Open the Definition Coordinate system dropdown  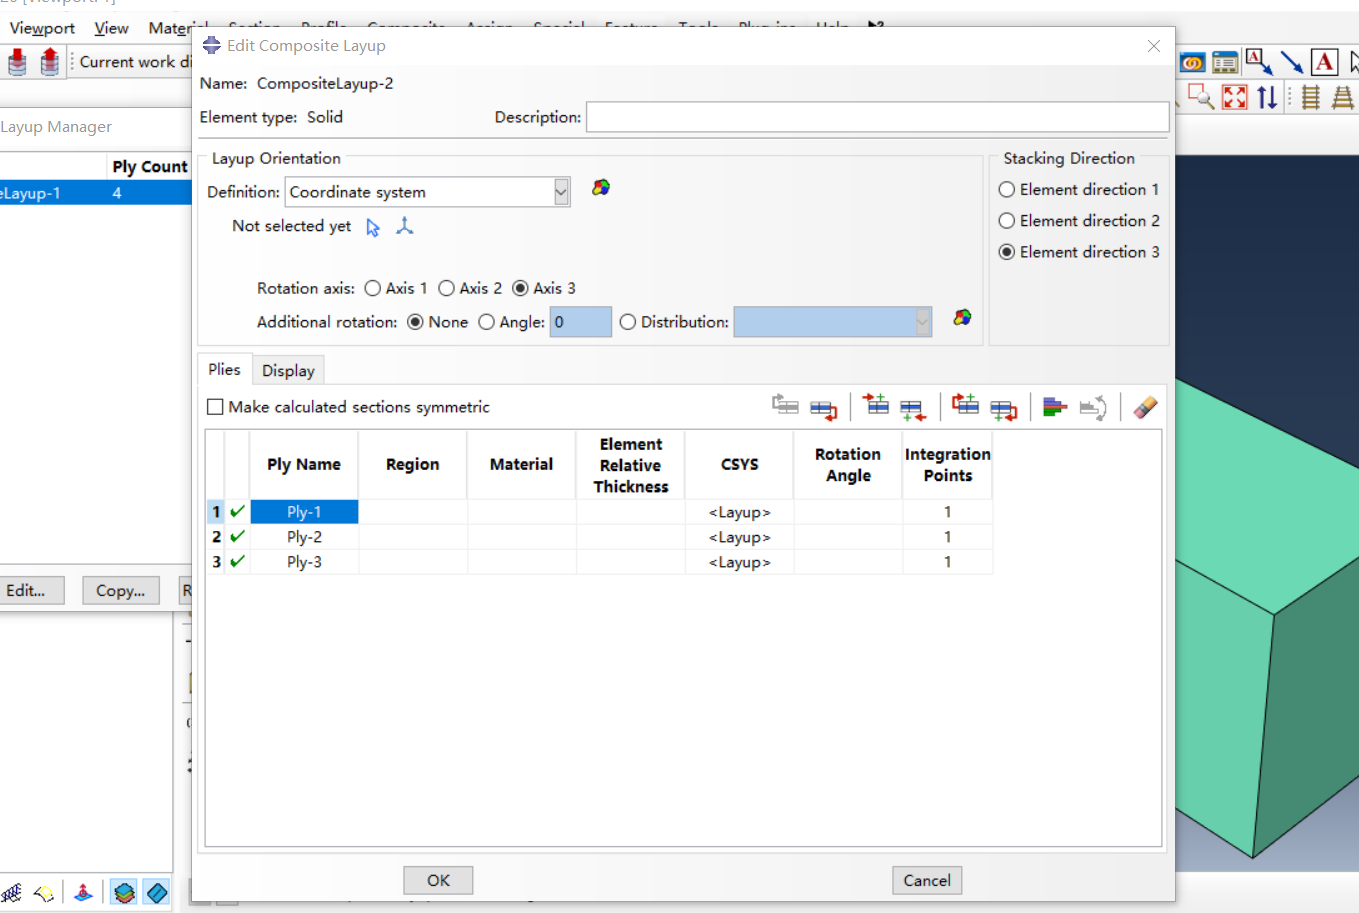561,192
